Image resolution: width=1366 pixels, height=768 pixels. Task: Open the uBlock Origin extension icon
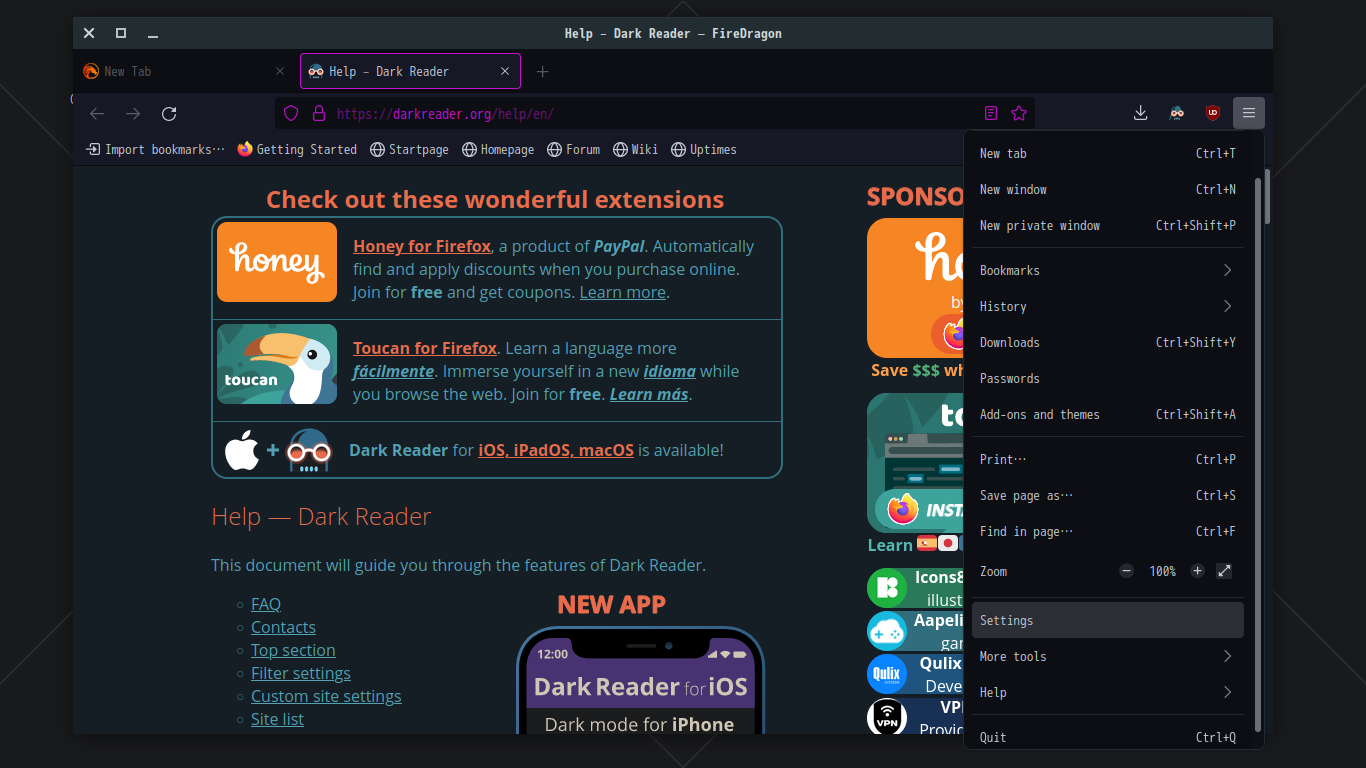click(1213, 113)
